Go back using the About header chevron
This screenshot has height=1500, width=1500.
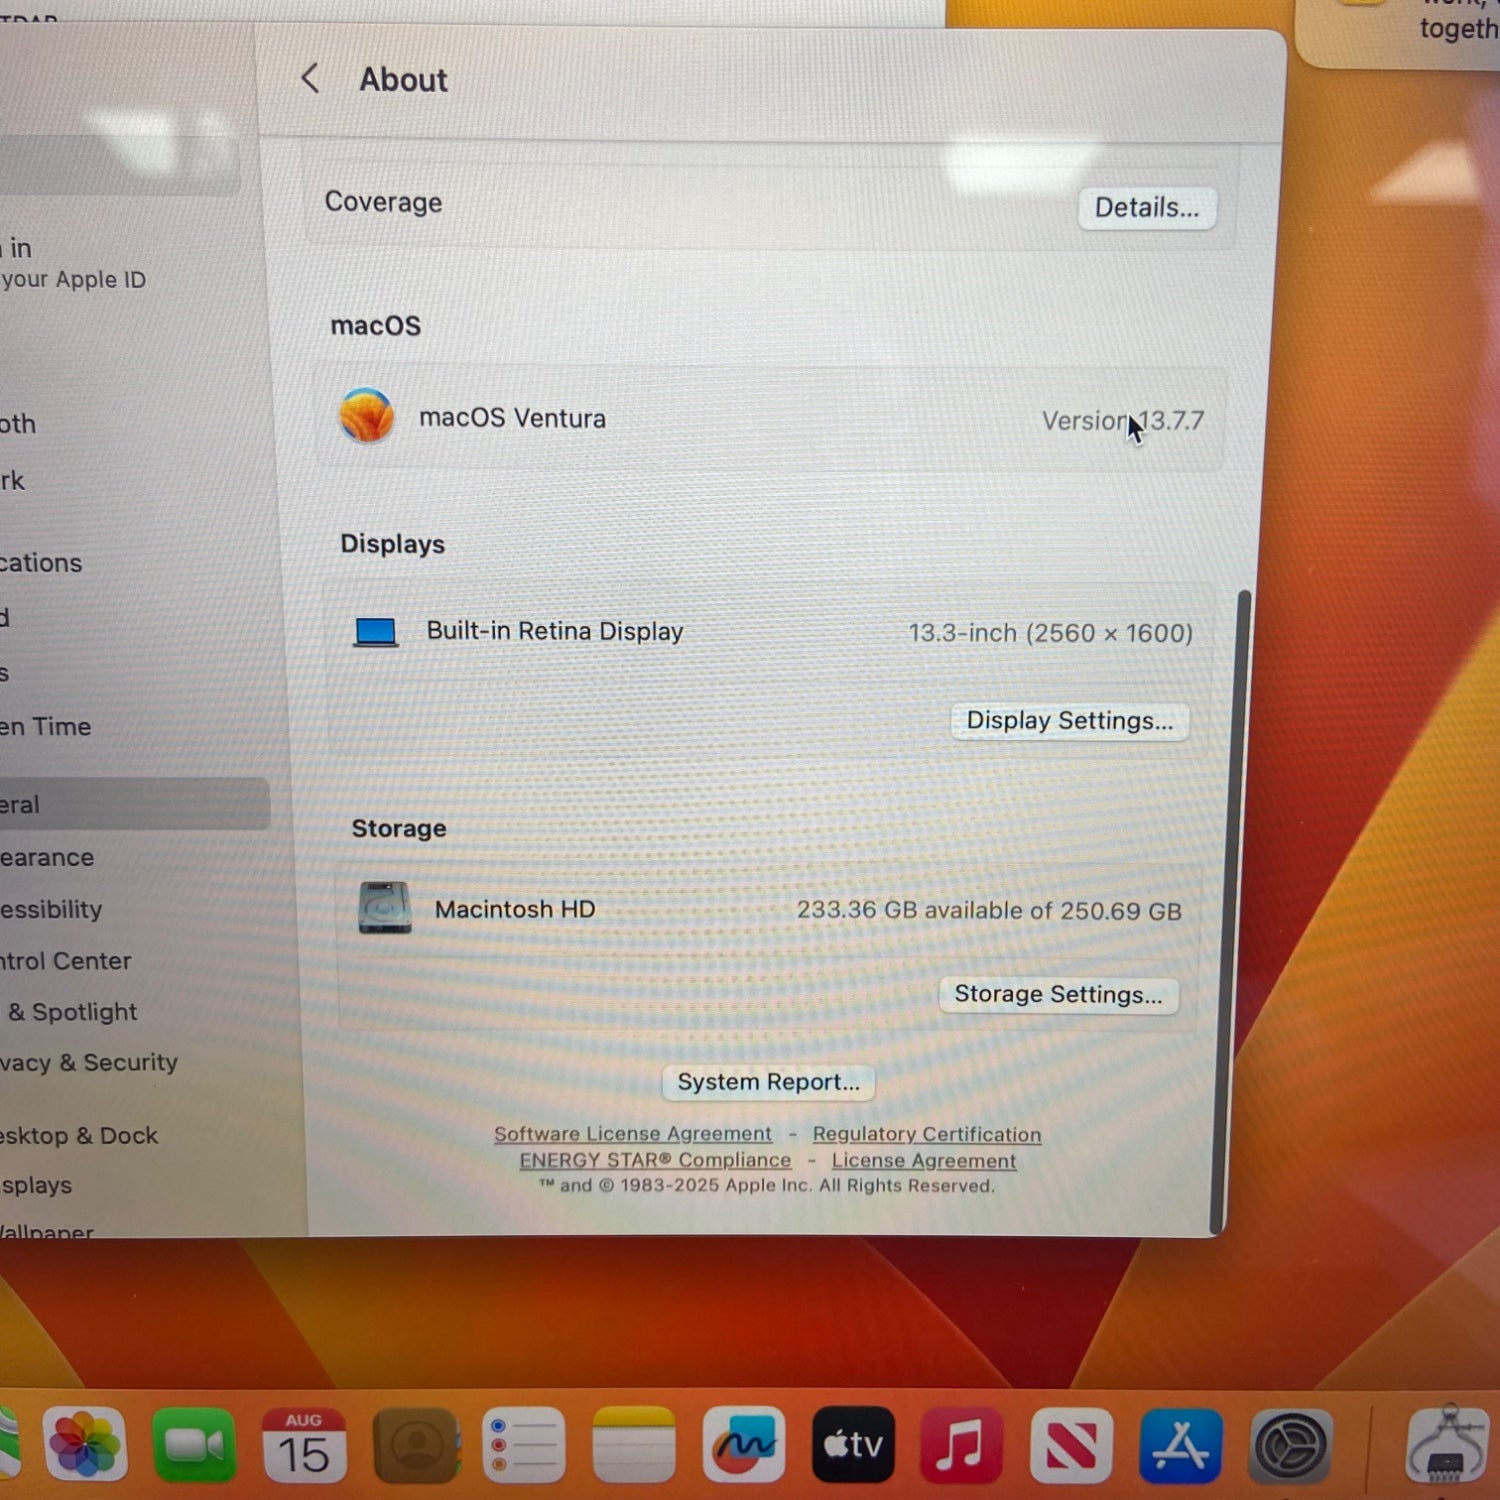pos(310,78)
